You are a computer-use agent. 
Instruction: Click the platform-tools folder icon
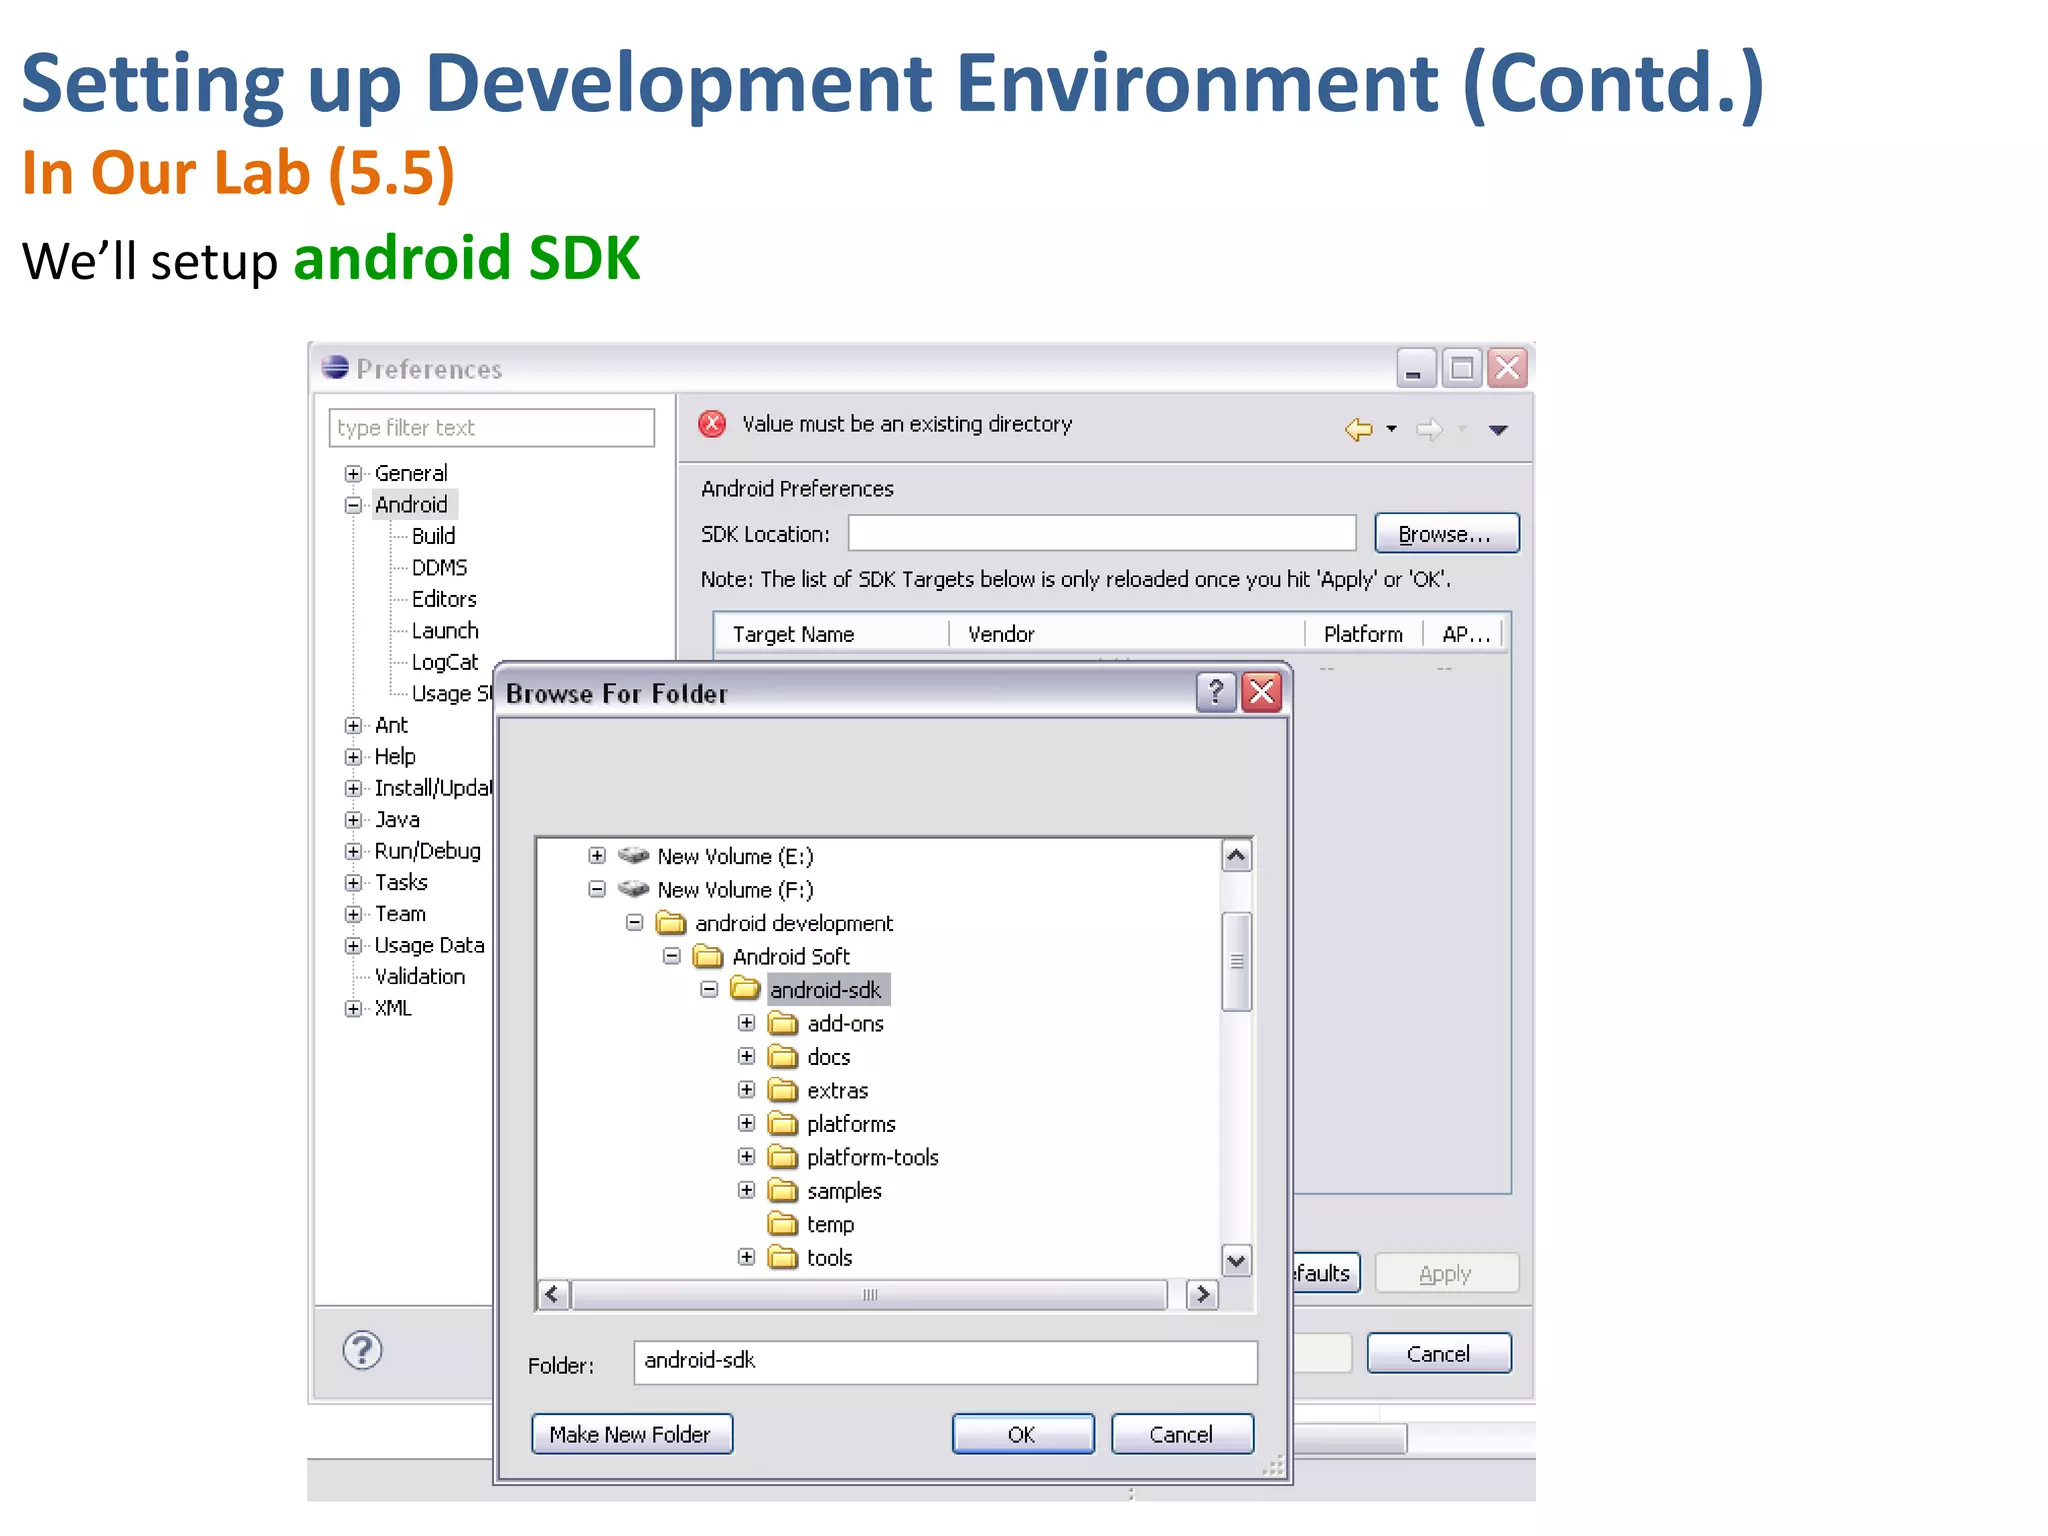click(783, 1157)
